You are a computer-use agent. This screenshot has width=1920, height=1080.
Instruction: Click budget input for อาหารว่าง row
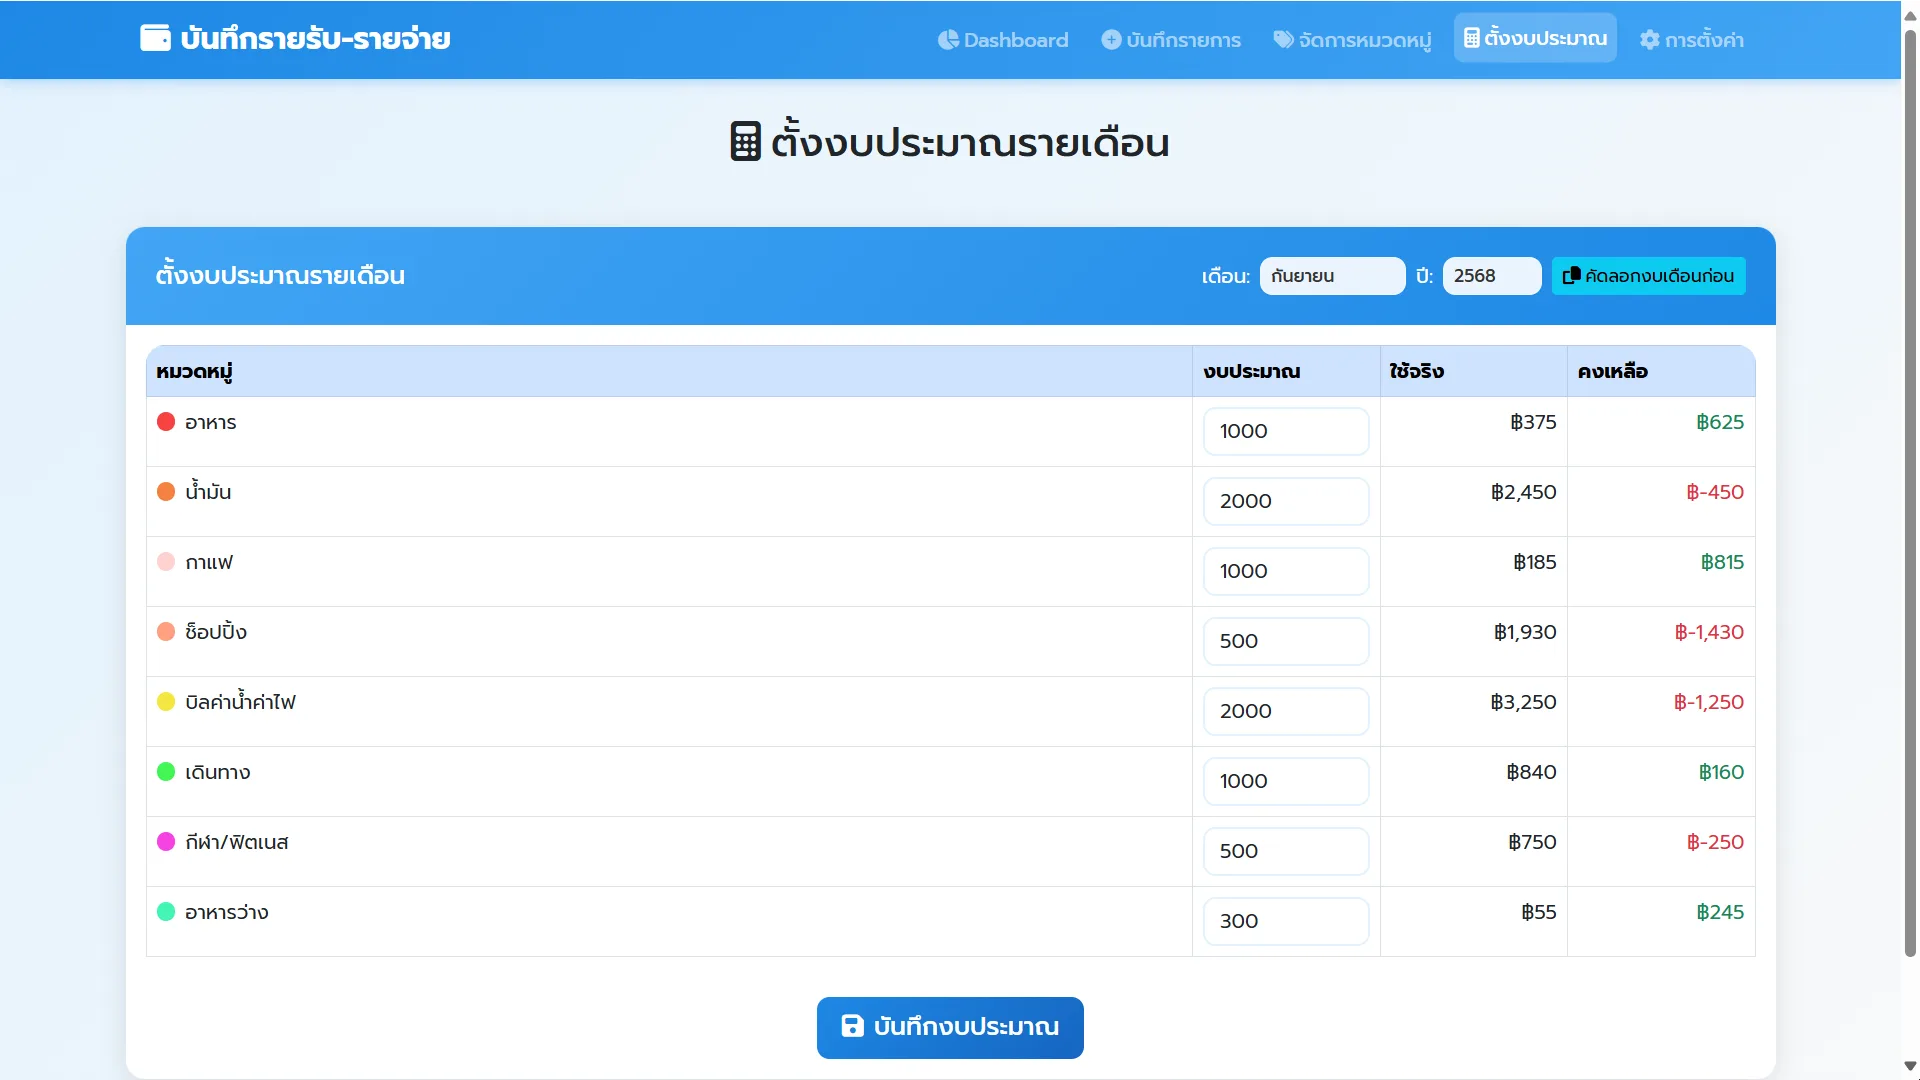tap(1286, 921)
